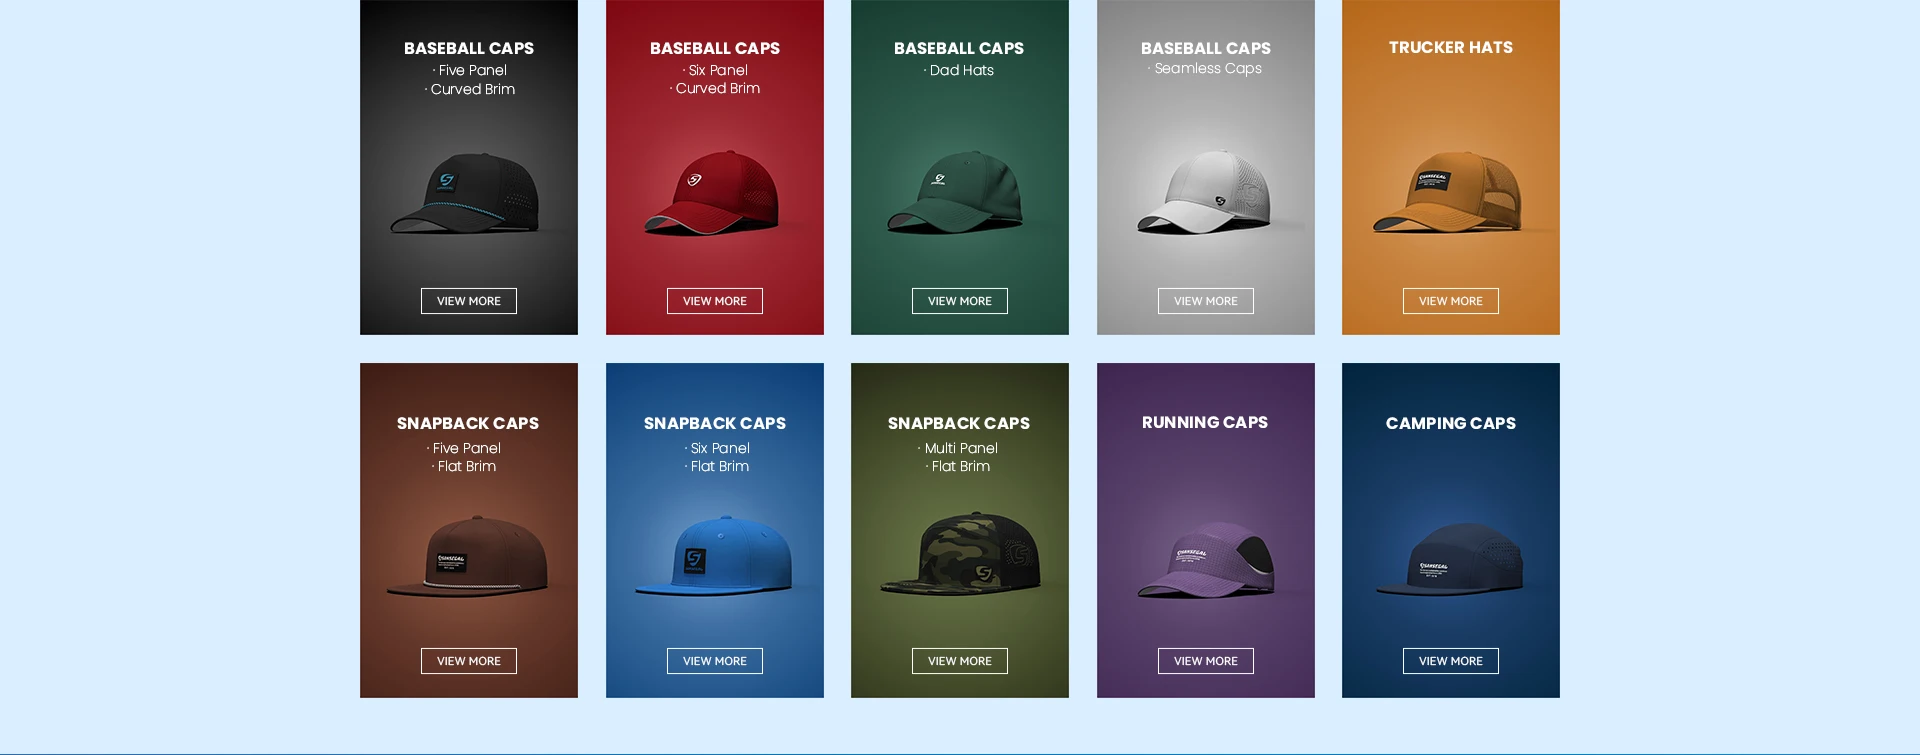
Task: Click the Trucker Hats heading
Action: point(1450,47)
